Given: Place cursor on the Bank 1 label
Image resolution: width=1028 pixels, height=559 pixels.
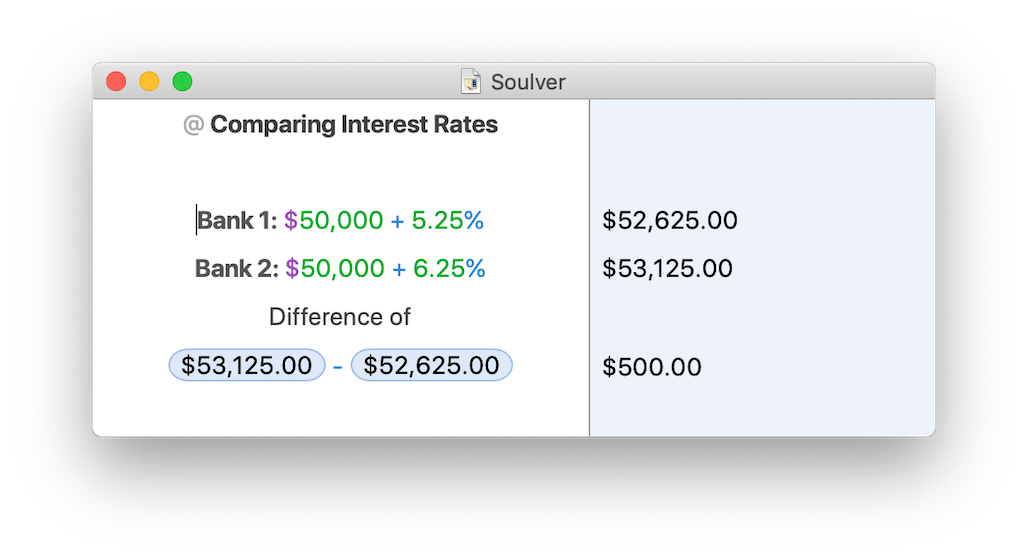Looking at the screenshot, I should click(x=236, y=221).
